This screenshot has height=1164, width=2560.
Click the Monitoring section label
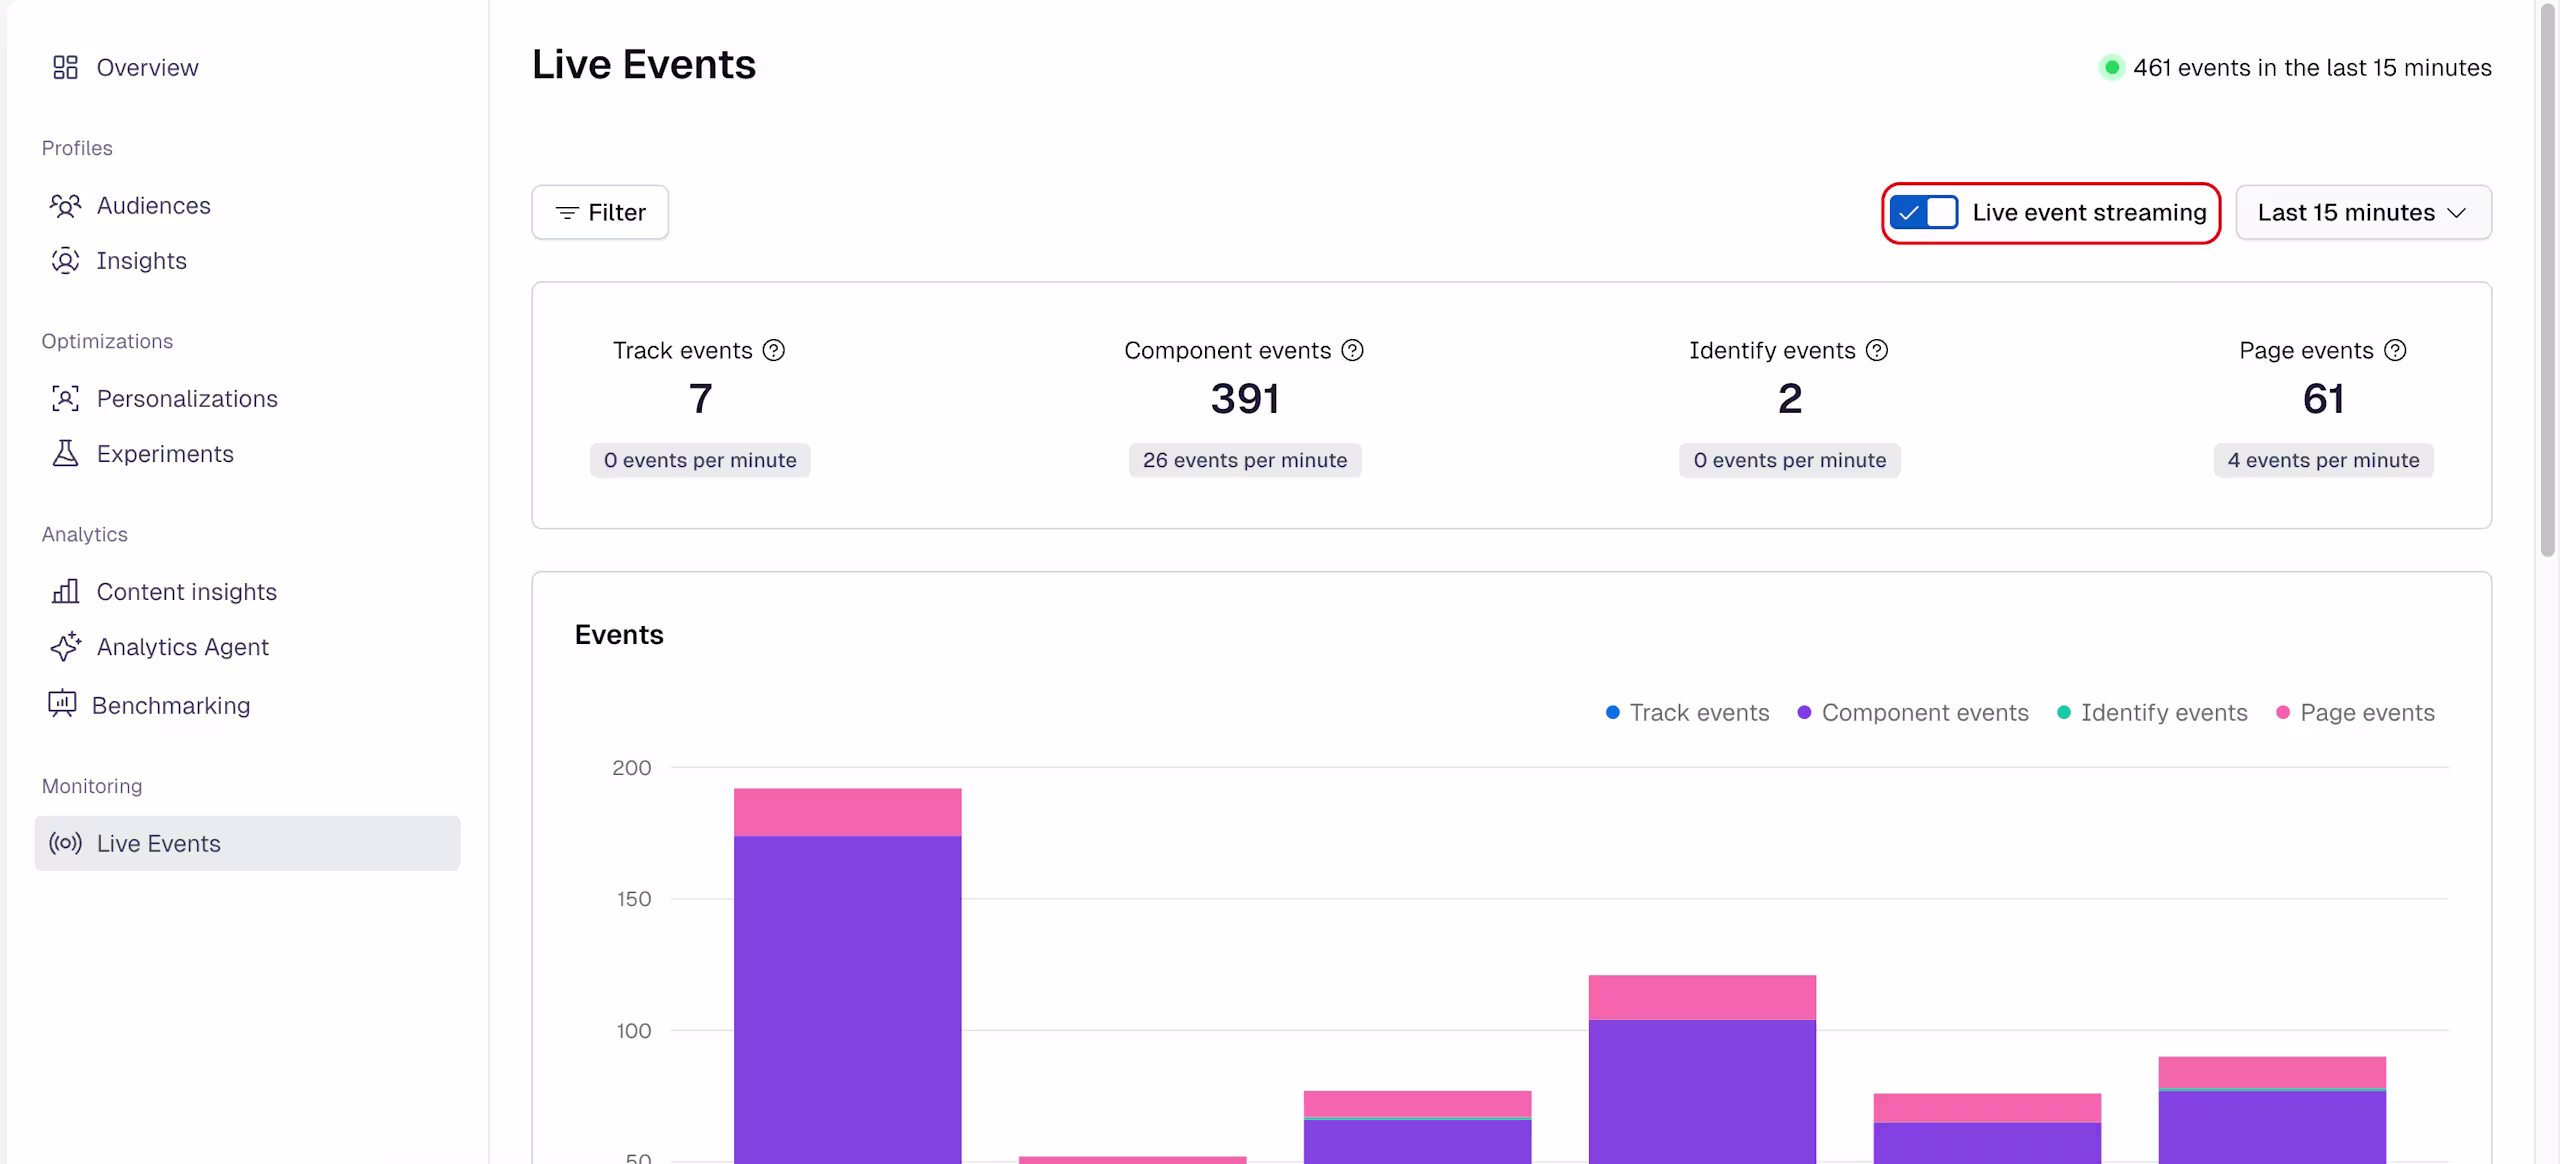pos(92,785)
